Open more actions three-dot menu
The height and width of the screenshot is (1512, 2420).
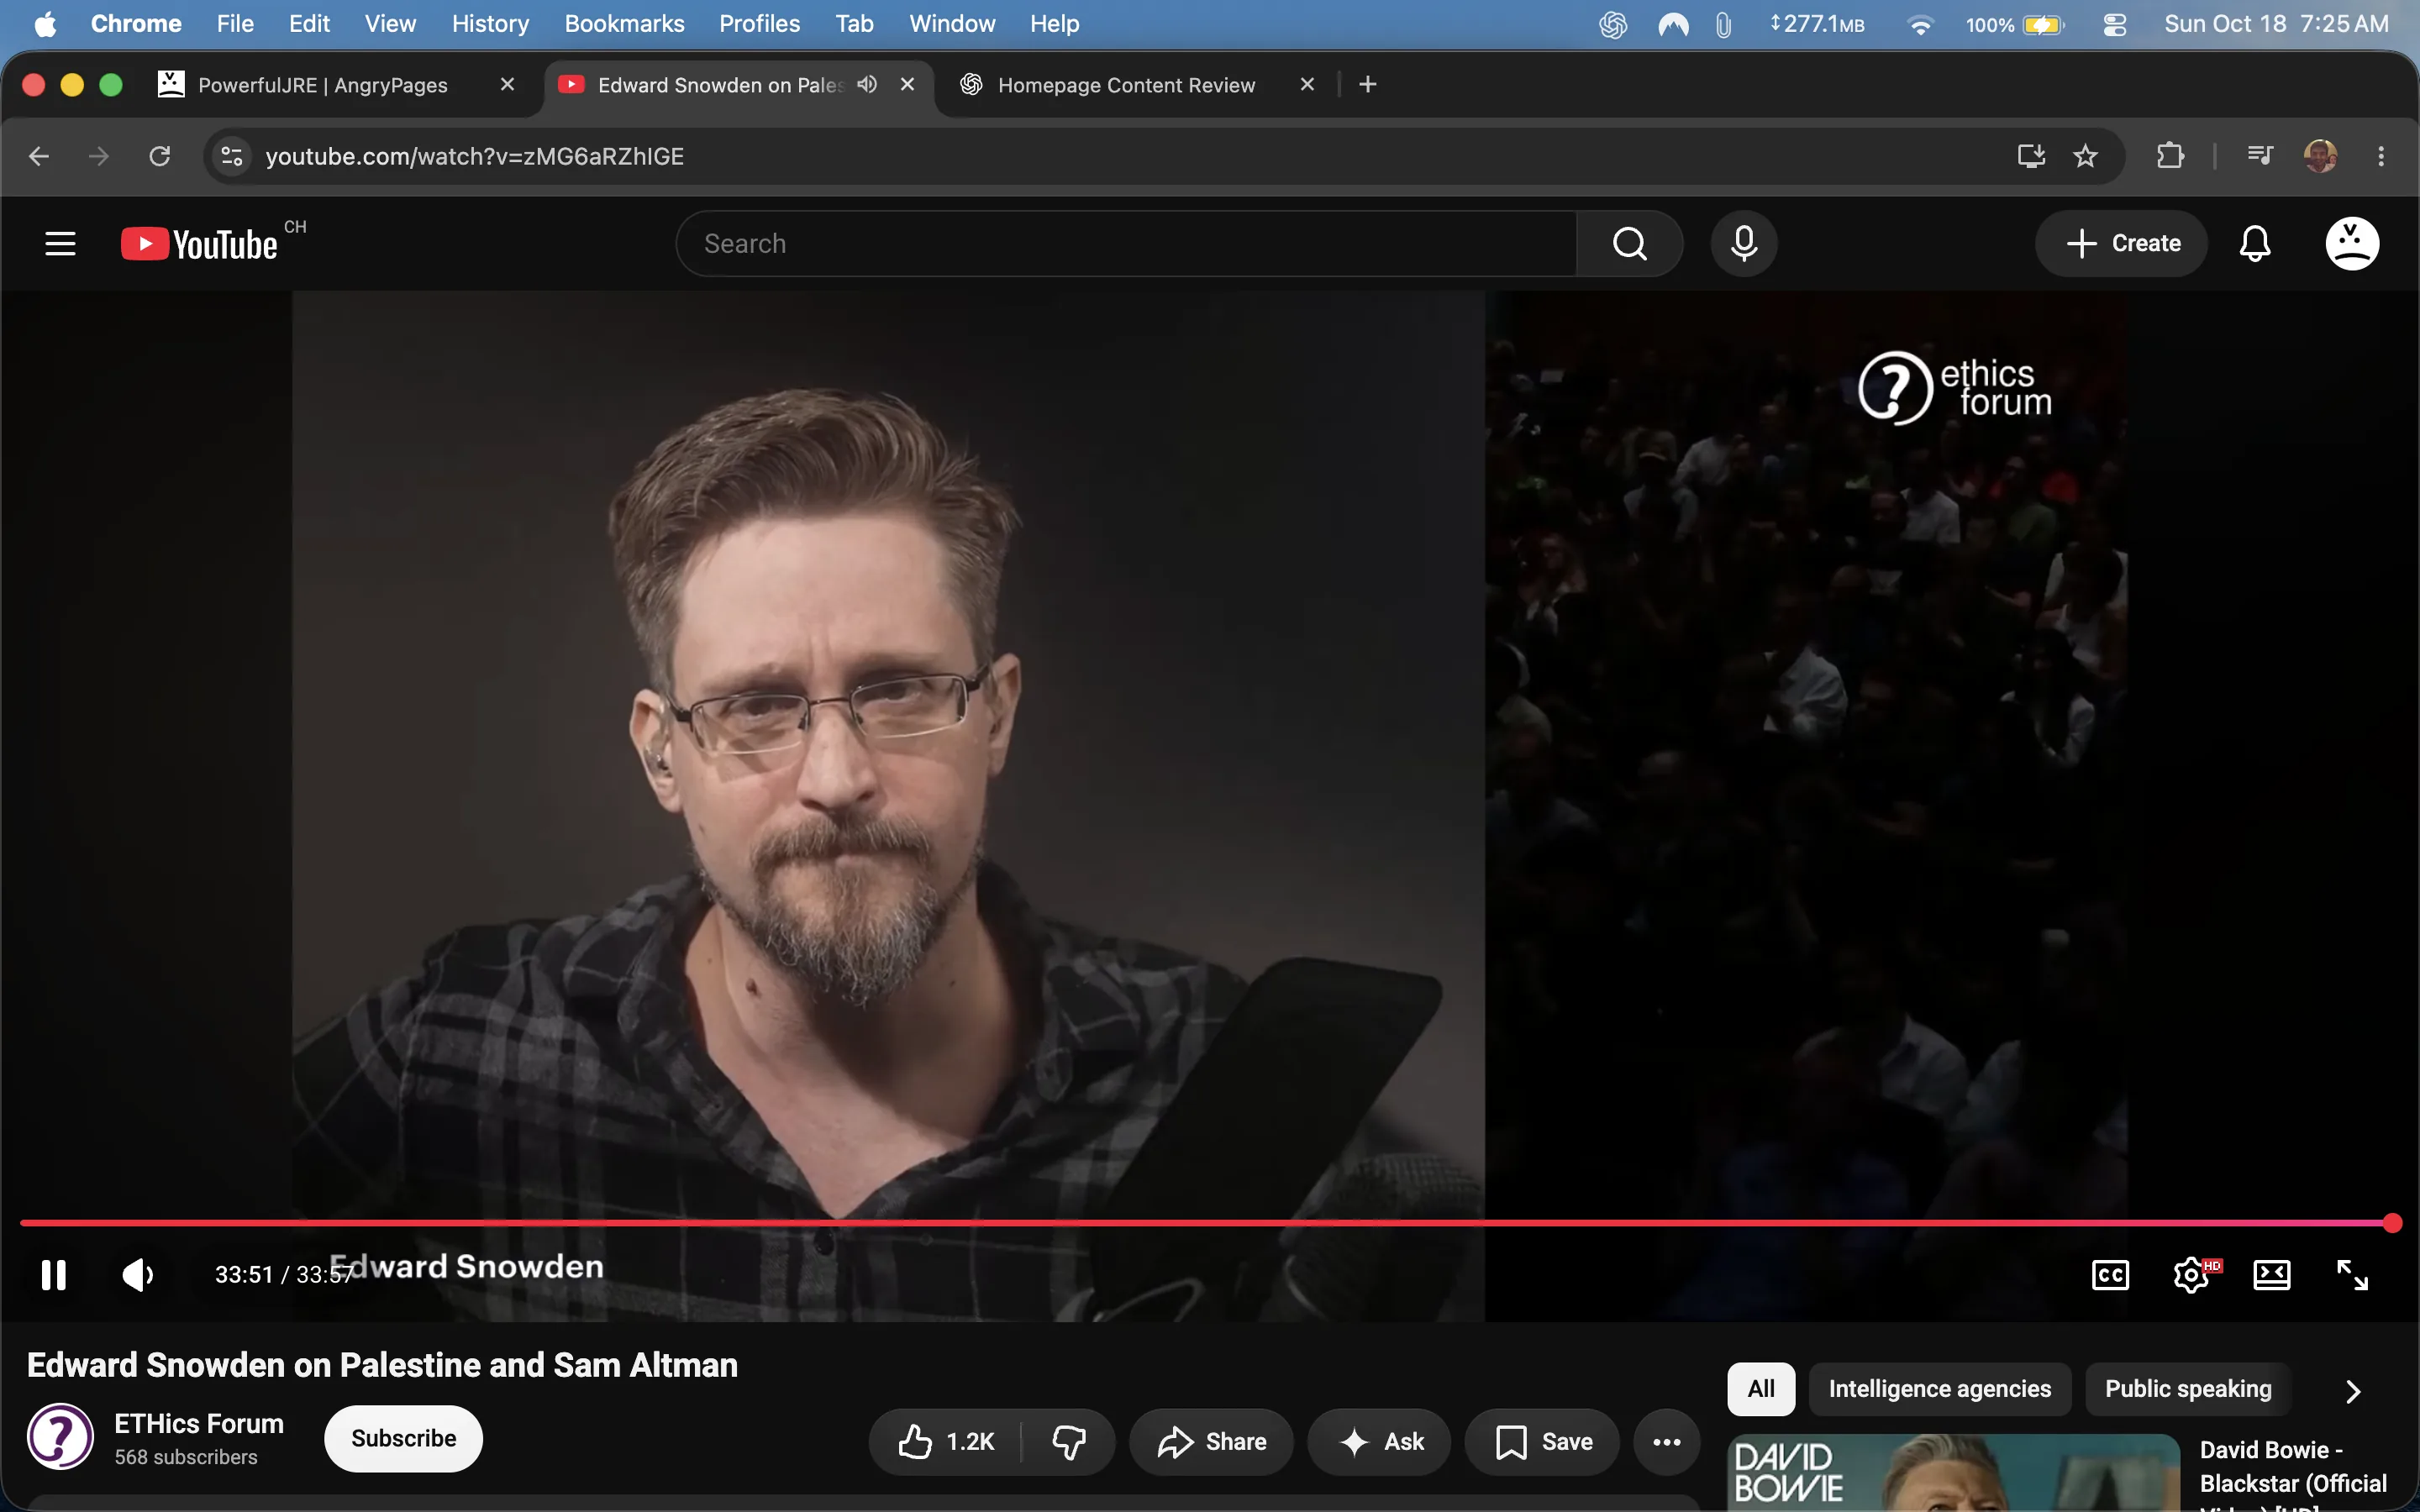pos(1666,1441)
